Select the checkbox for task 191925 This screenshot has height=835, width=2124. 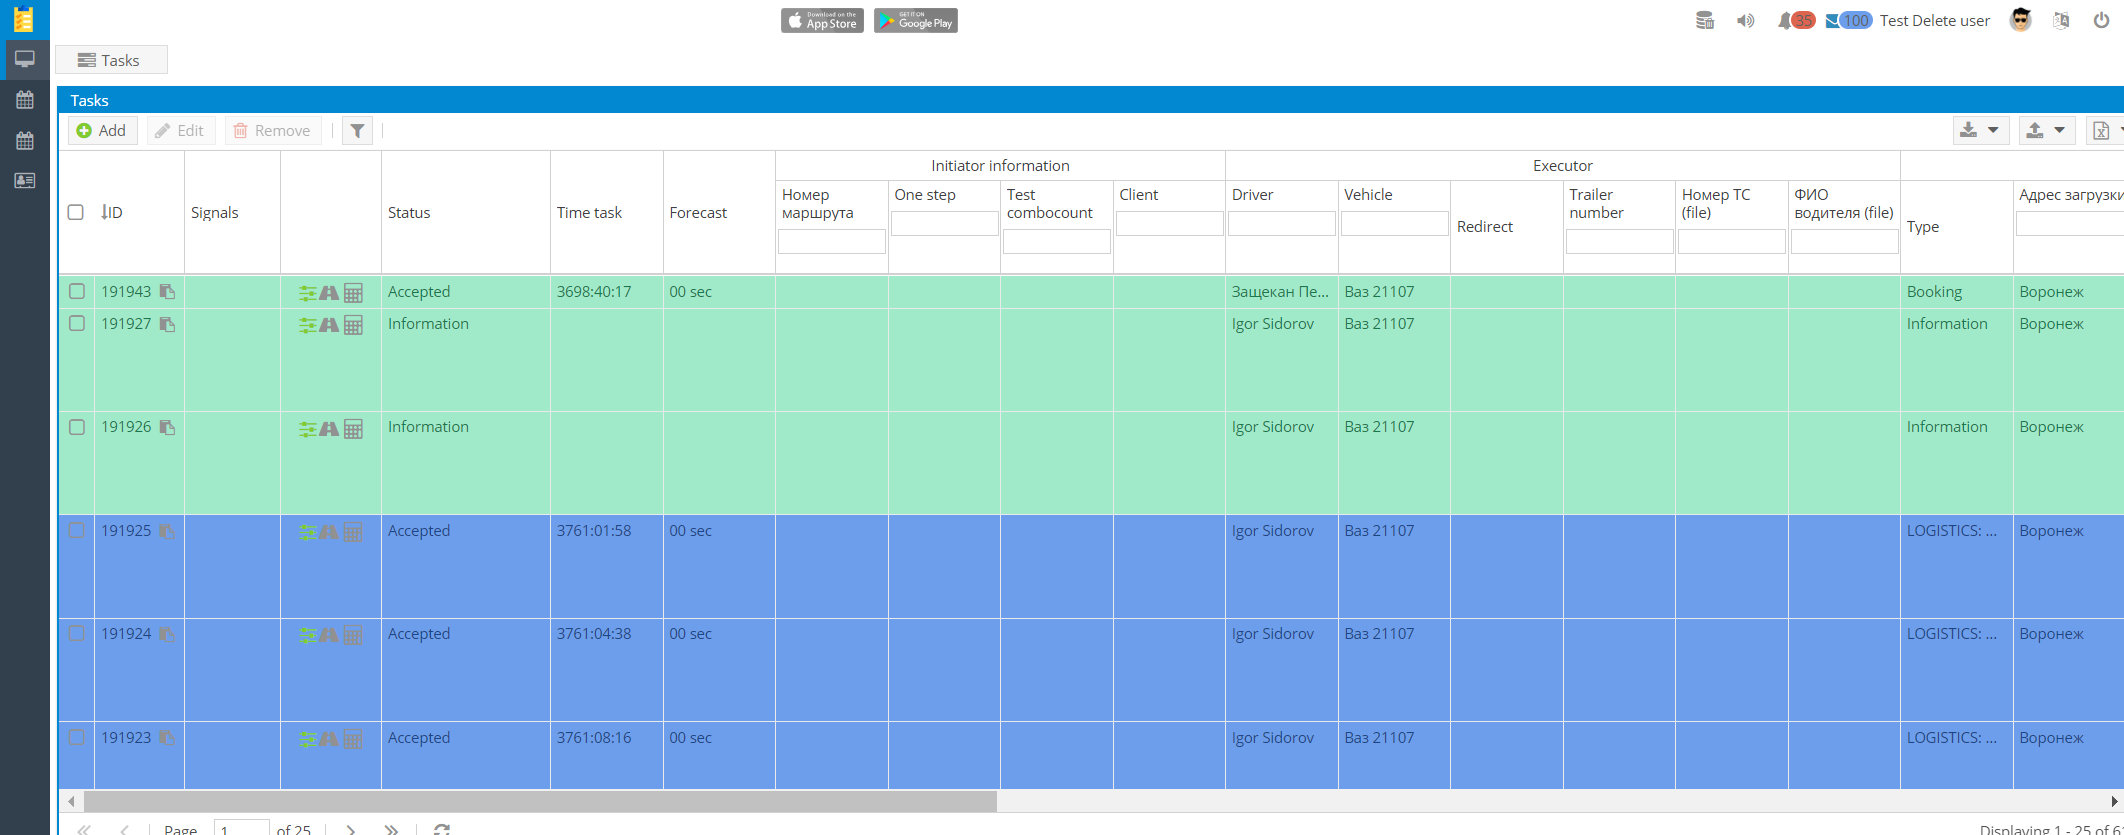[77, 531]
